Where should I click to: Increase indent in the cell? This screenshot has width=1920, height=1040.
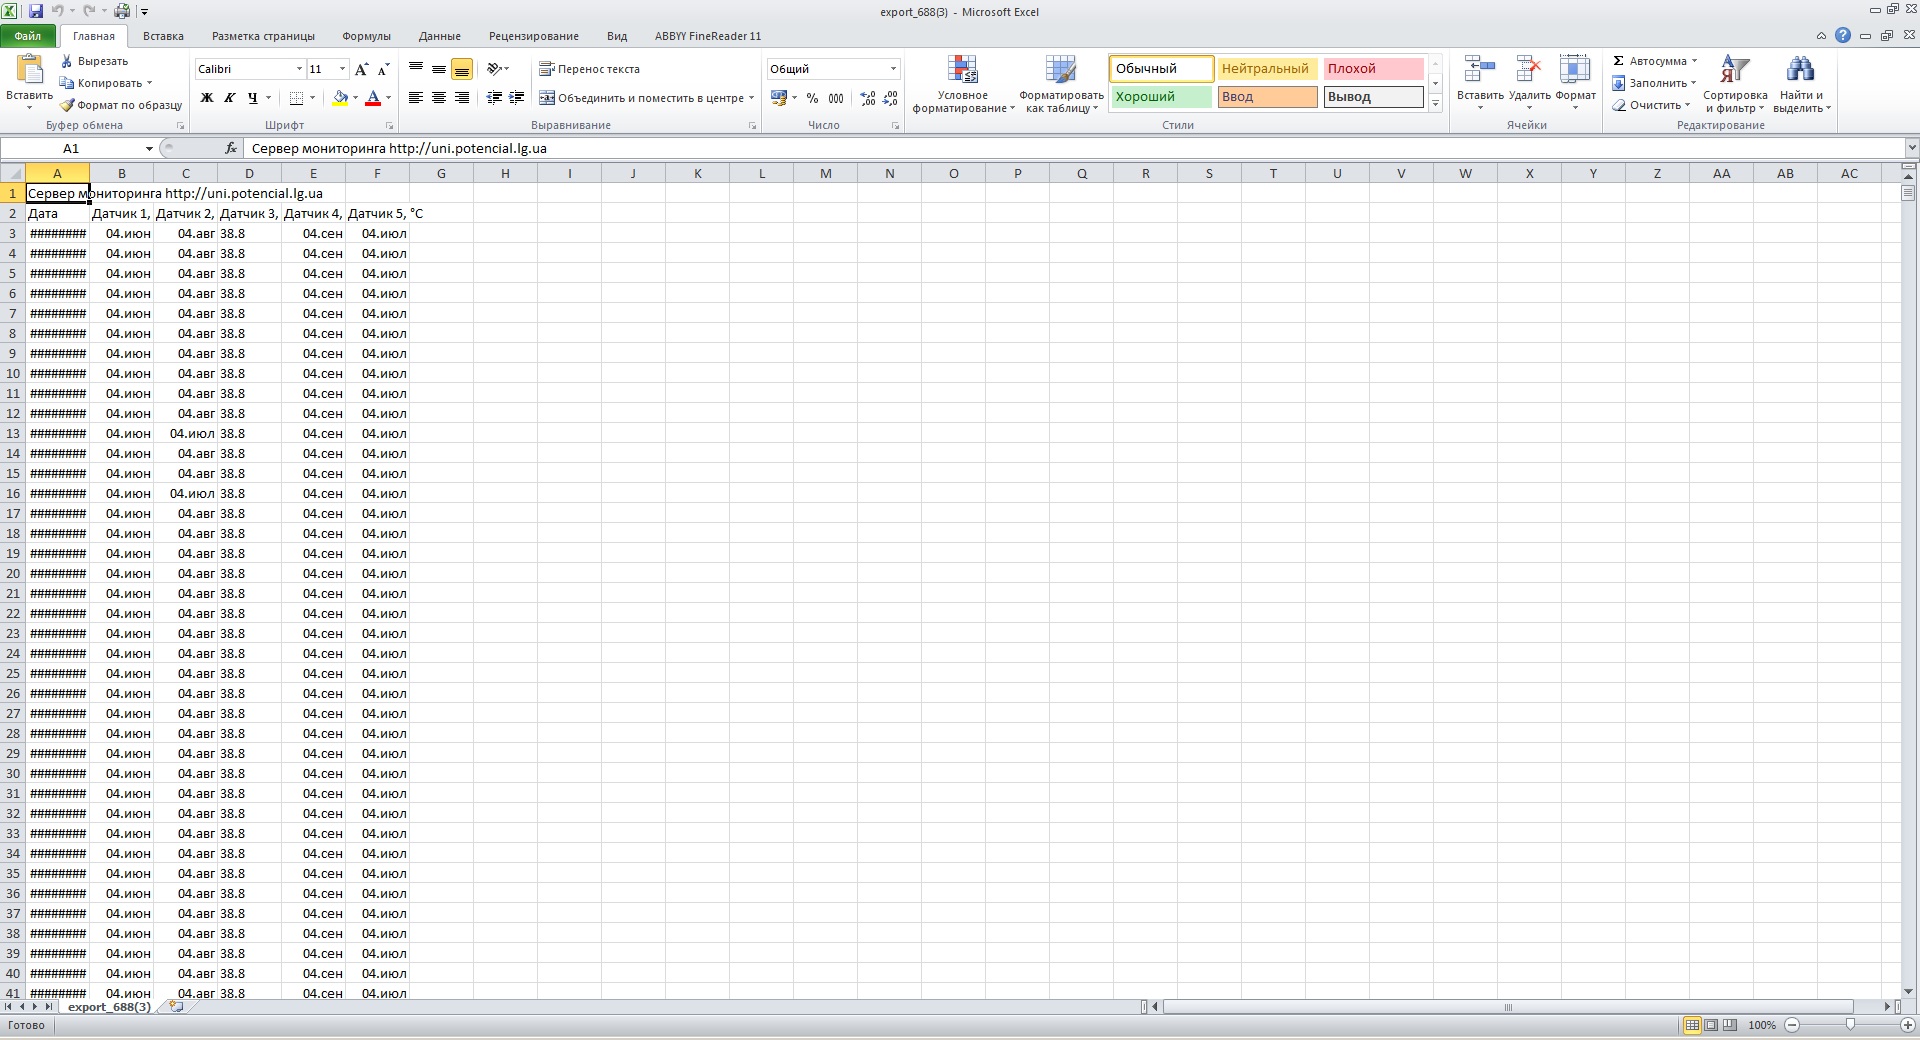517,98
